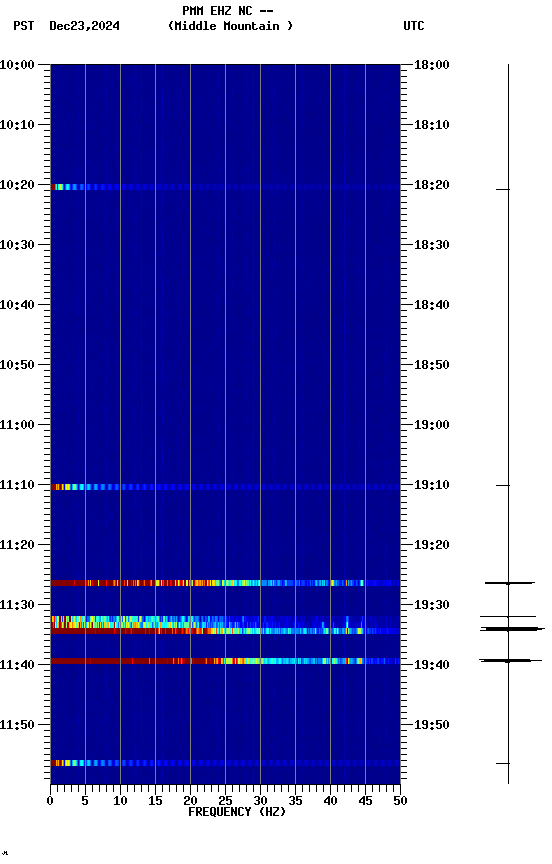Click the strong red spectrogram band near 11:26
Image resolution: width=552 pixels, height=864 pixels.
pos(225,583)
